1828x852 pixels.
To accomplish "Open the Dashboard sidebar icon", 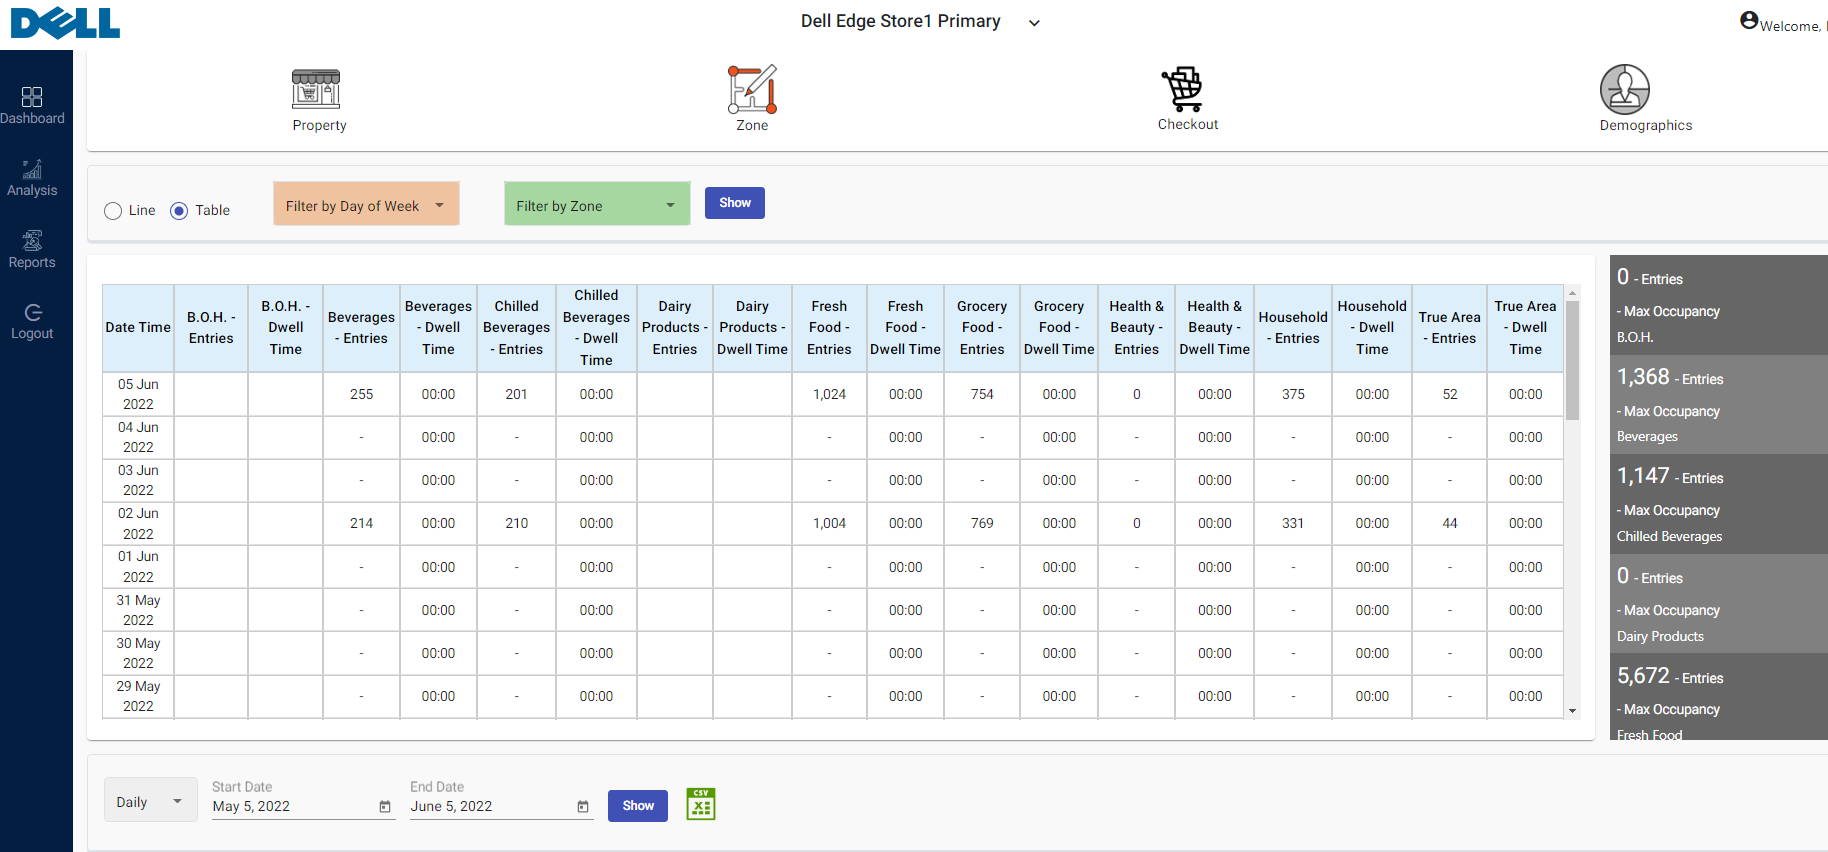I will point(32,97).
